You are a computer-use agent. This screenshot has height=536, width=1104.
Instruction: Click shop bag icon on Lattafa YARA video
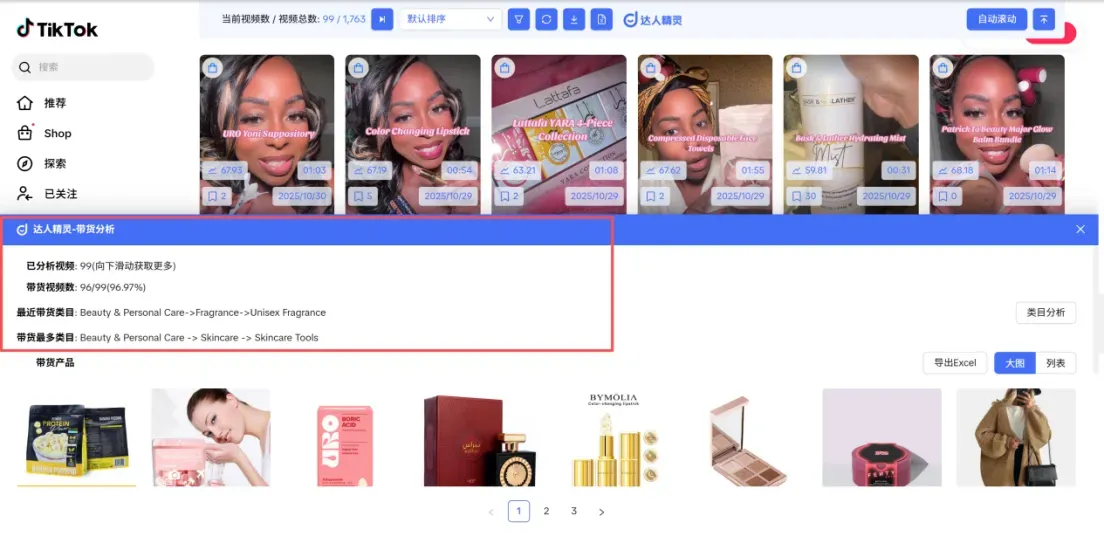[504, 68]
